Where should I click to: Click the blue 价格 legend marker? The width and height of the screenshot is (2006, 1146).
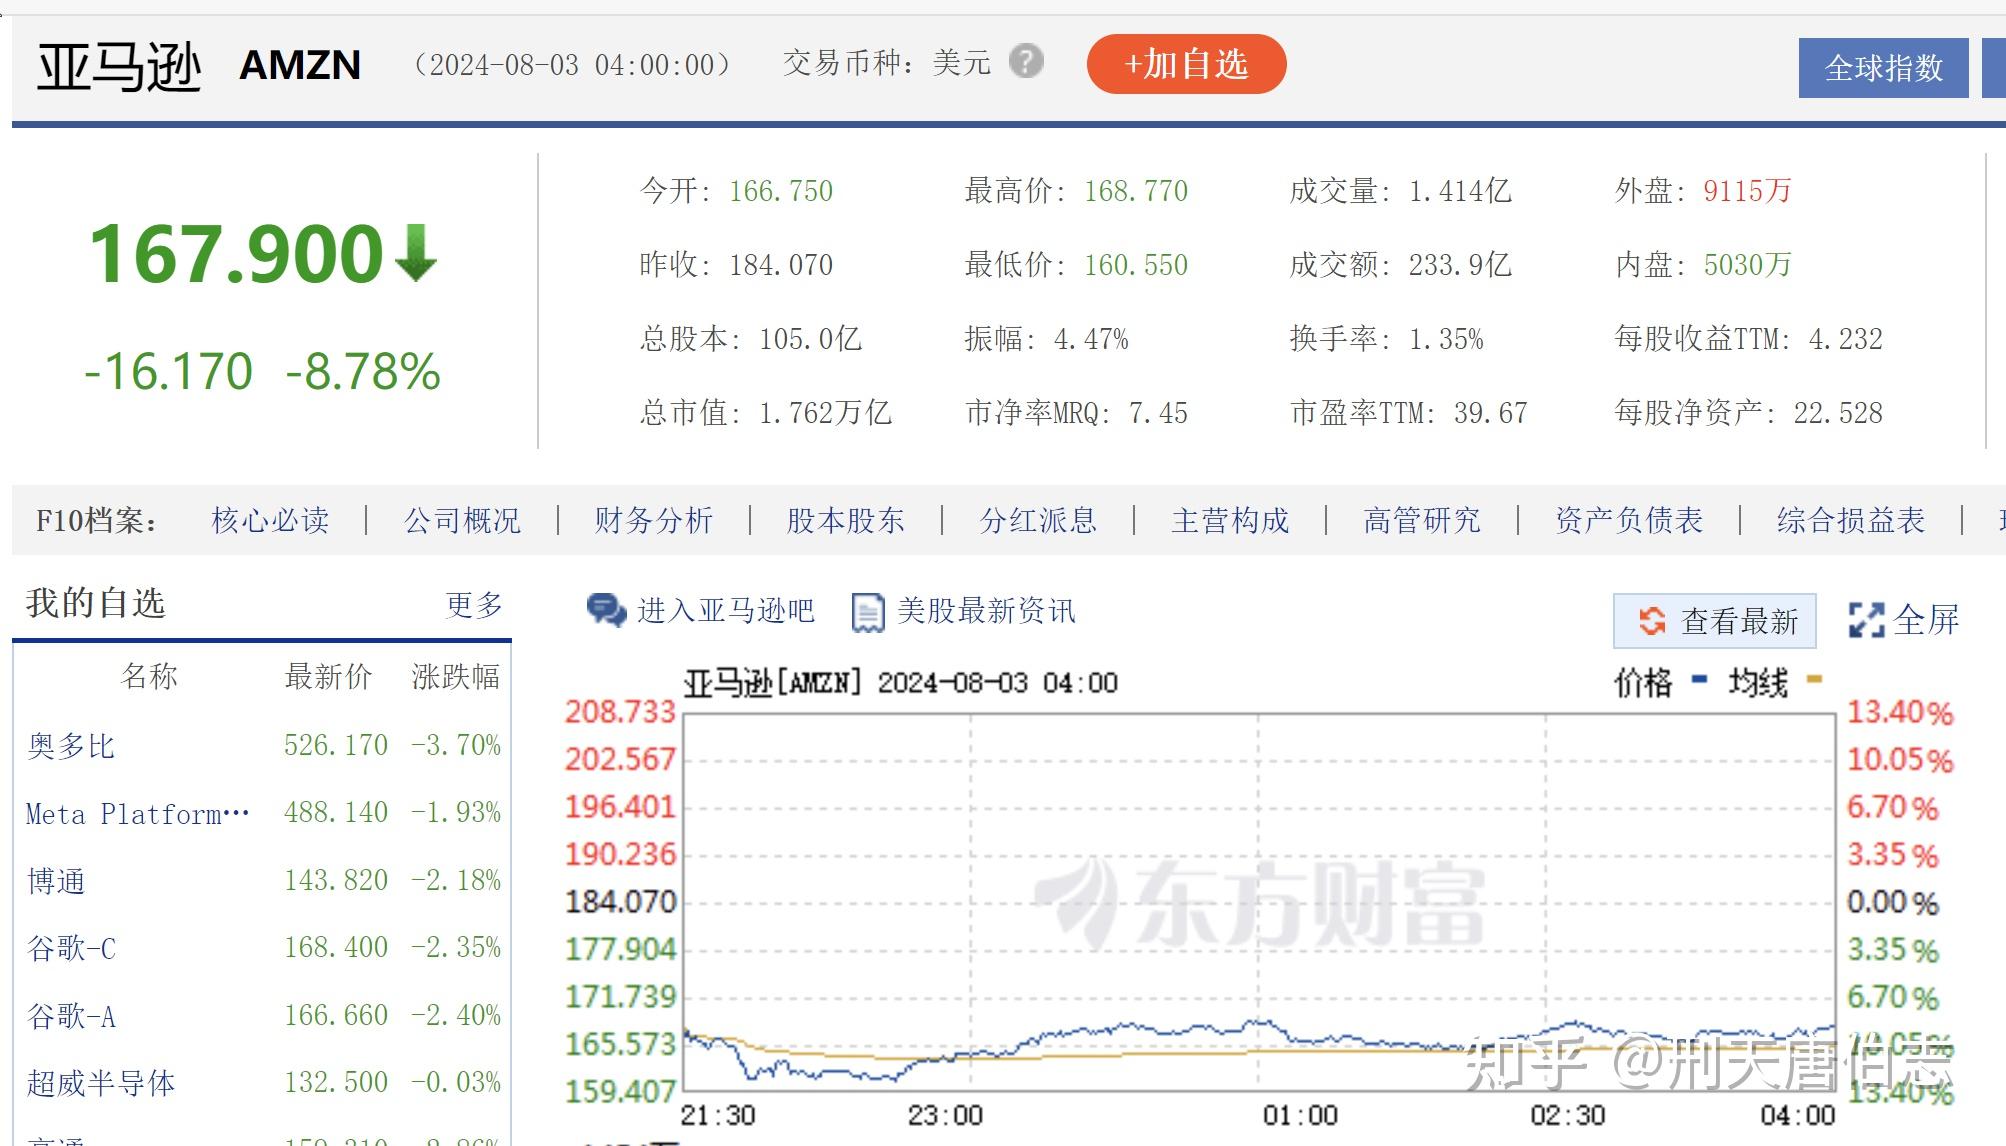(x=1699, y=680)
